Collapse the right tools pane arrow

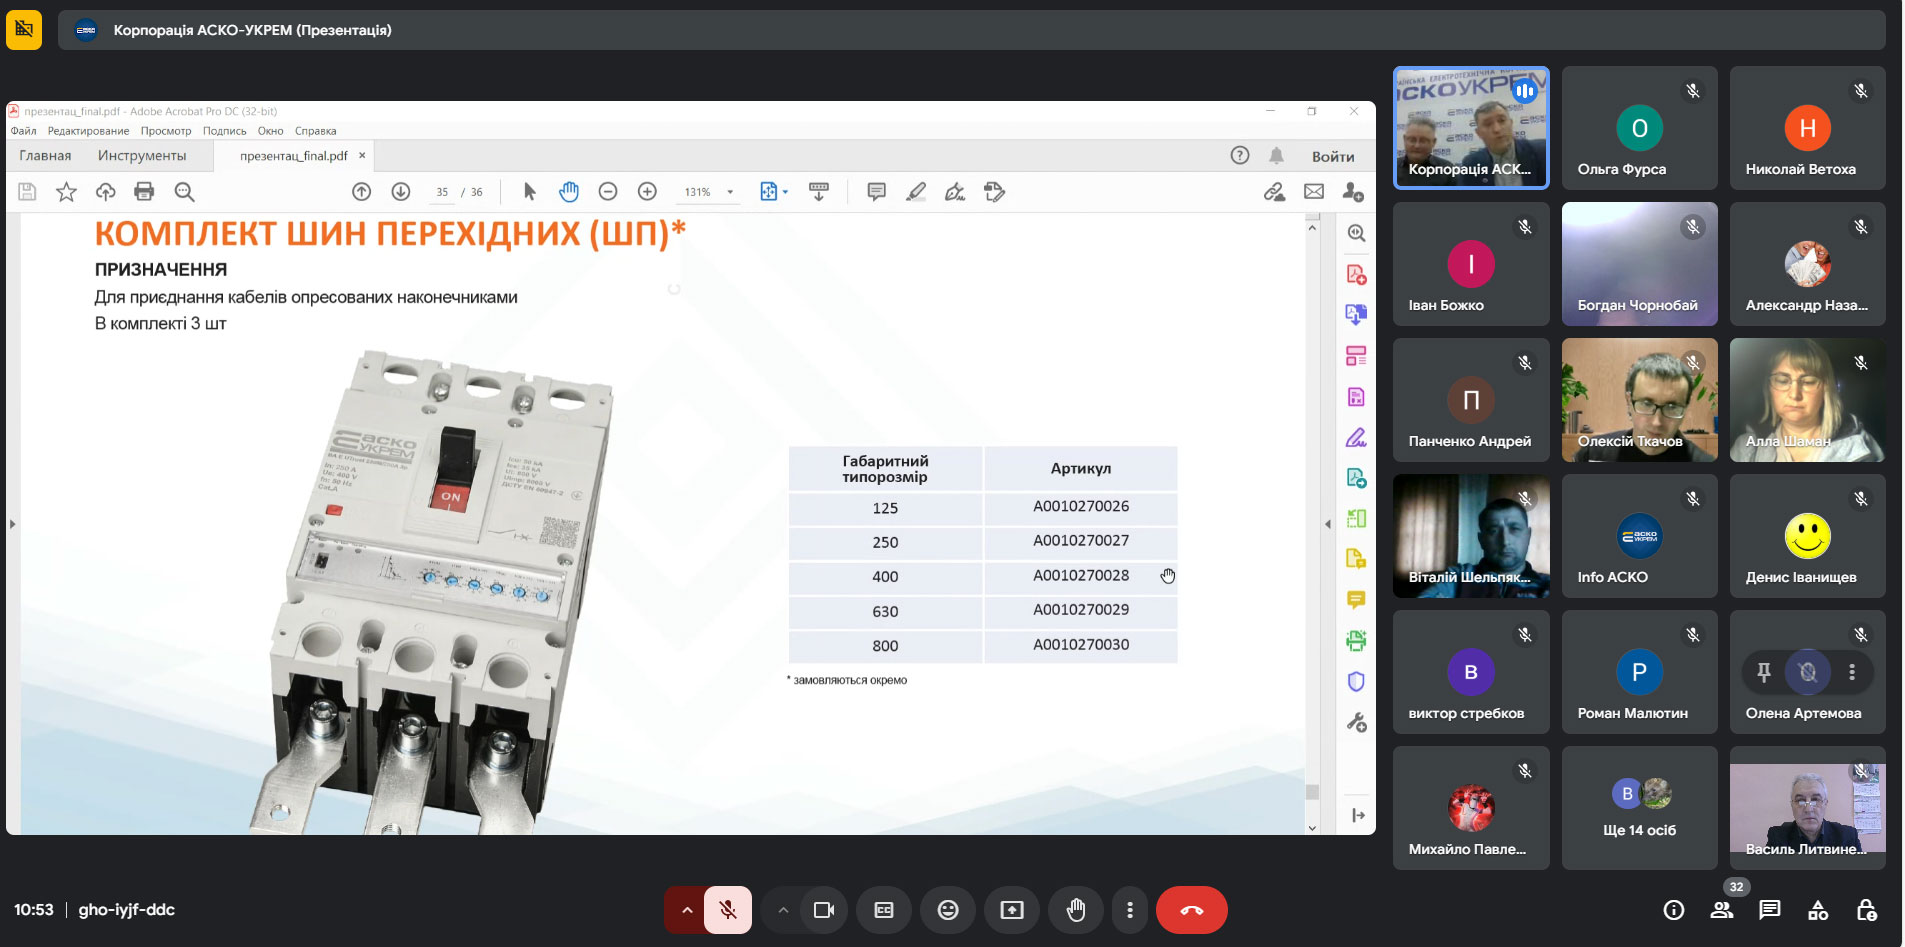point(1328,523)
